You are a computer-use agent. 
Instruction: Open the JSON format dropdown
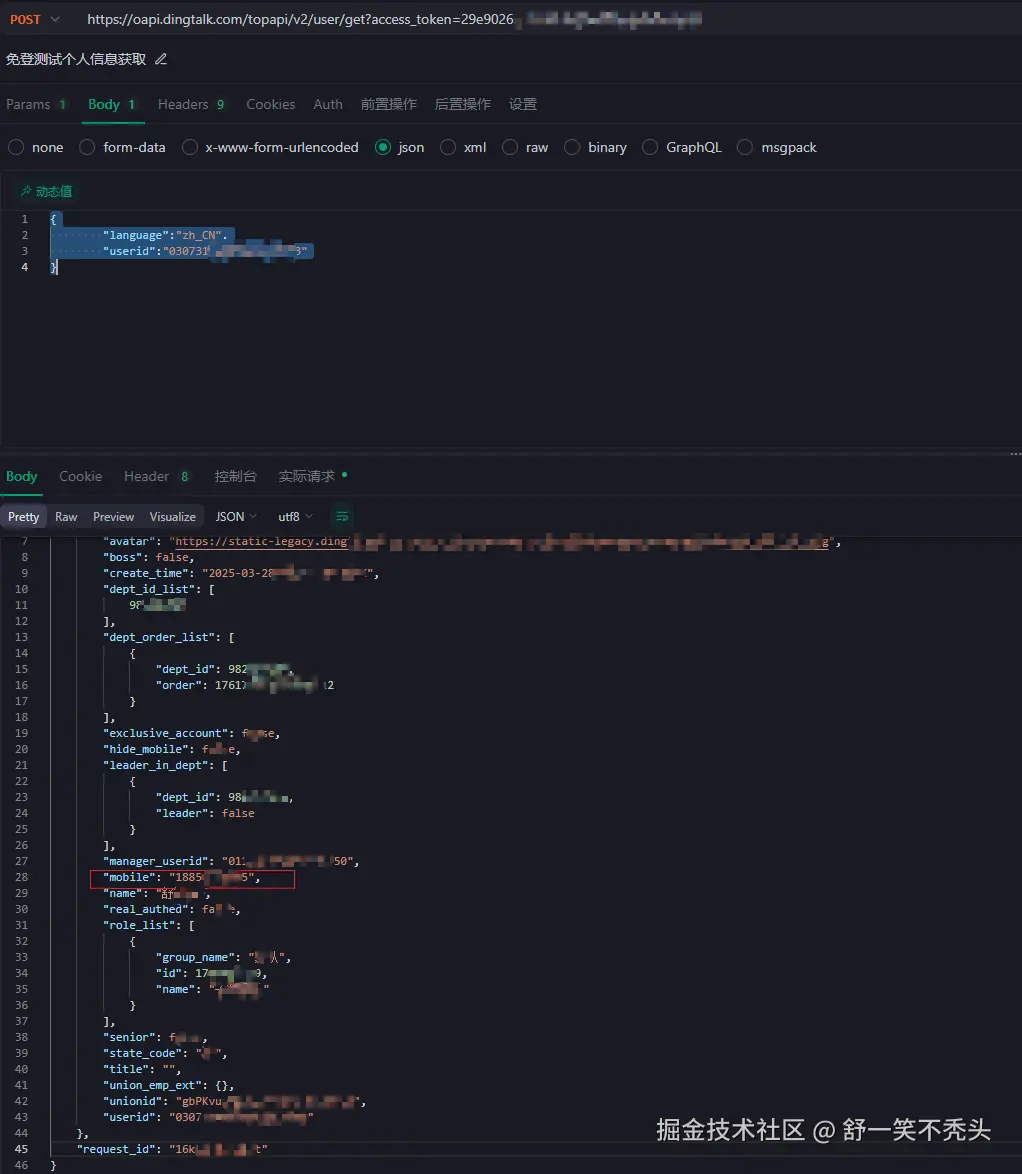click(x=236, y=517)
